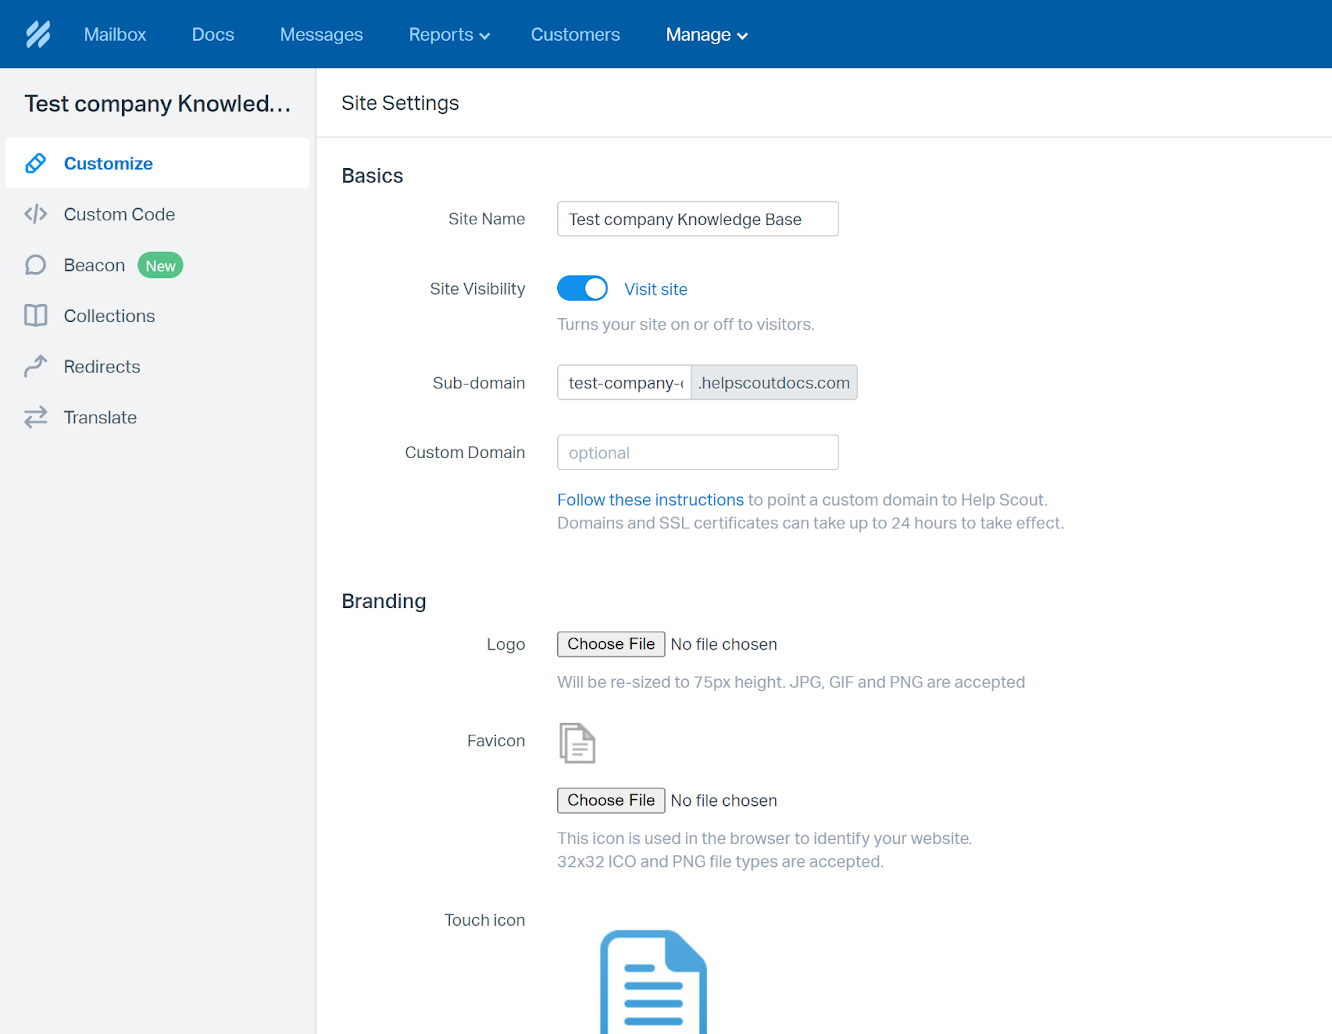Click the Beacon chat bubble icon
This screenshot has height=1034, width=1332.
pyautogui.click(x=36, y=265)
